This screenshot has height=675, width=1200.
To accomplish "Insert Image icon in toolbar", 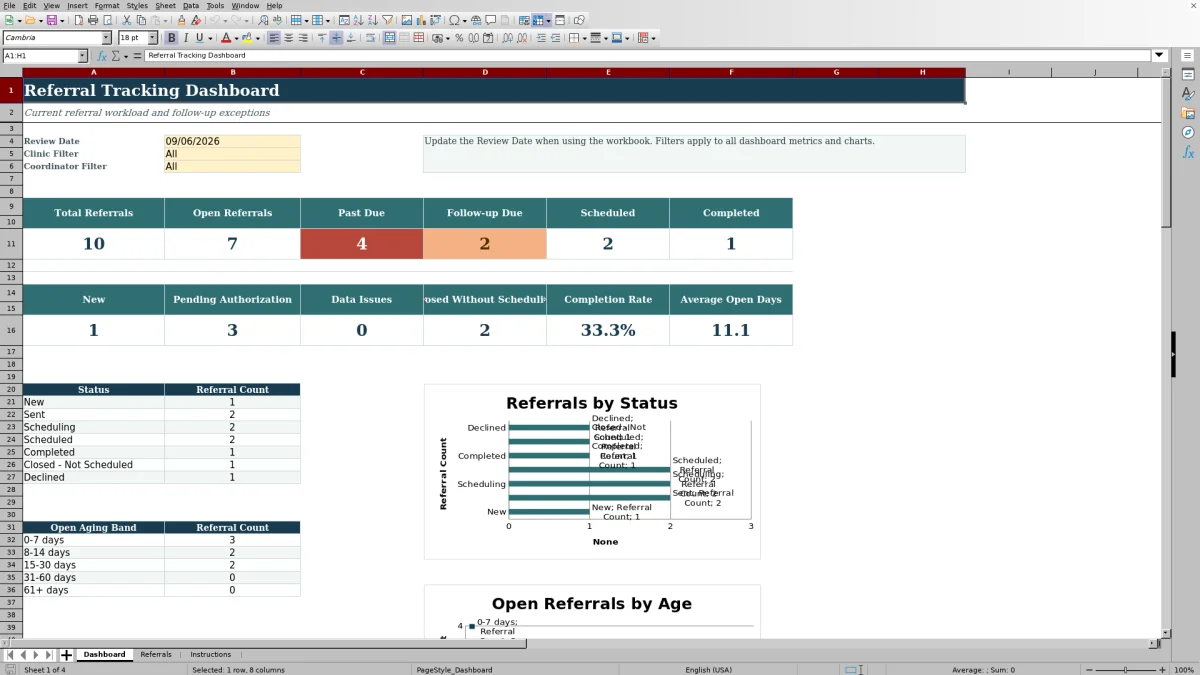I will pyautogui.click(x=406, y=20).
